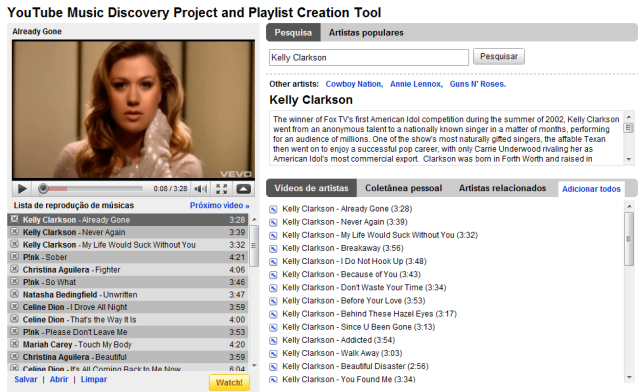Click the Pesquisar button

(x=499, y=56)
